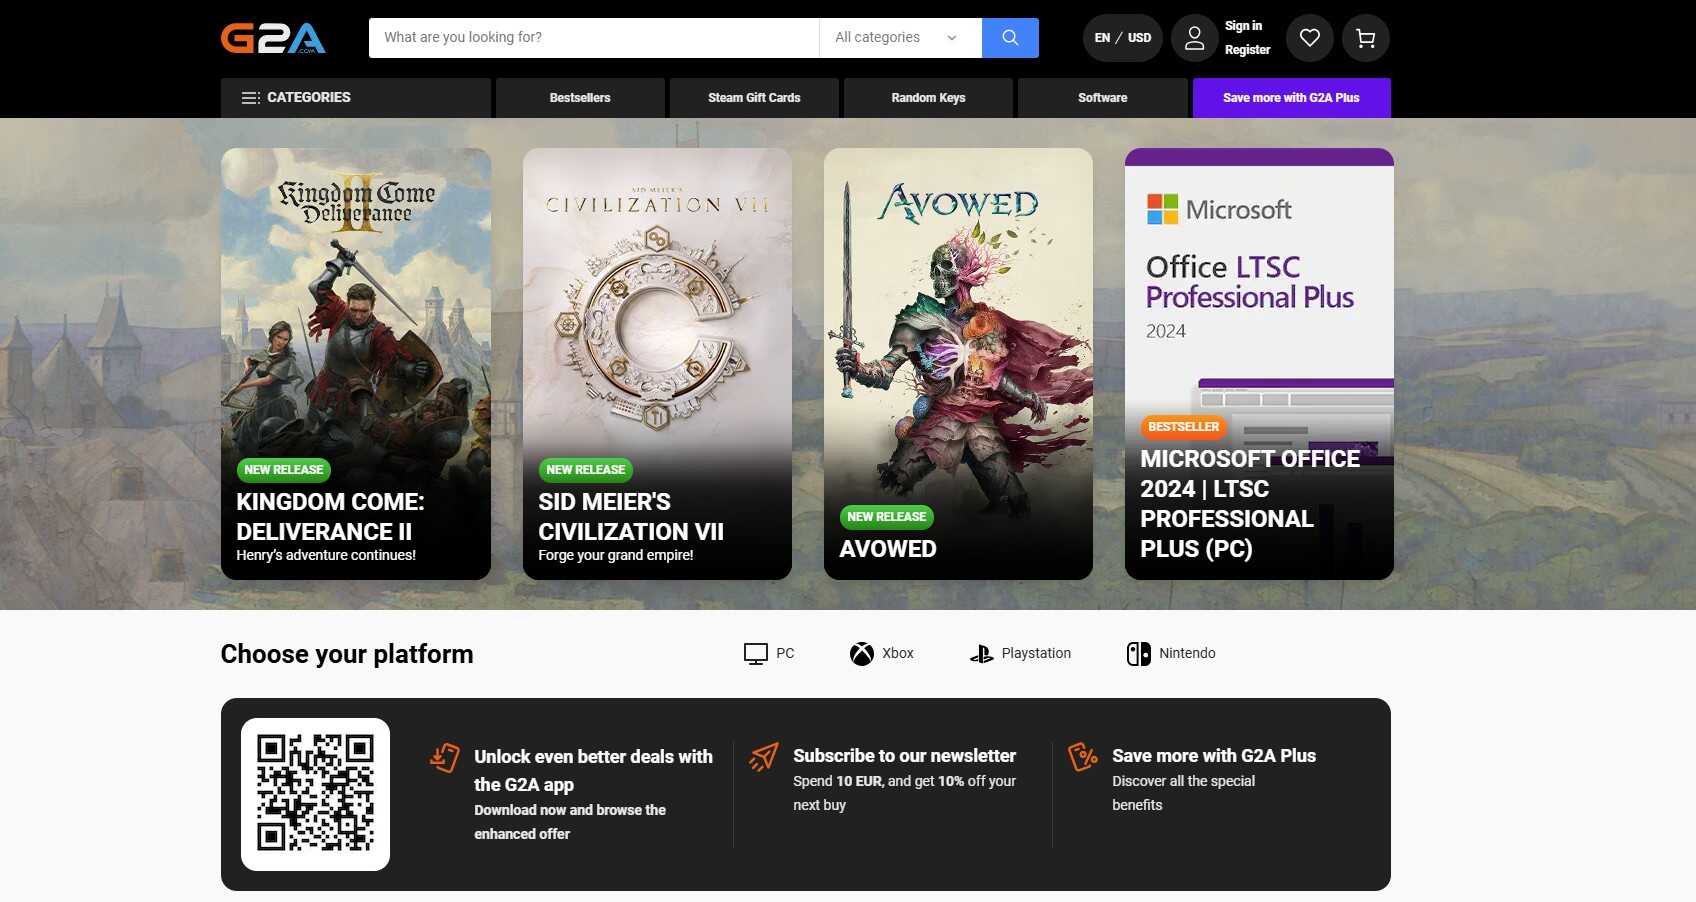Click the G2A app phone icon
The height and width of the screenshot is (902, 1696).
(x=445, y=757)
